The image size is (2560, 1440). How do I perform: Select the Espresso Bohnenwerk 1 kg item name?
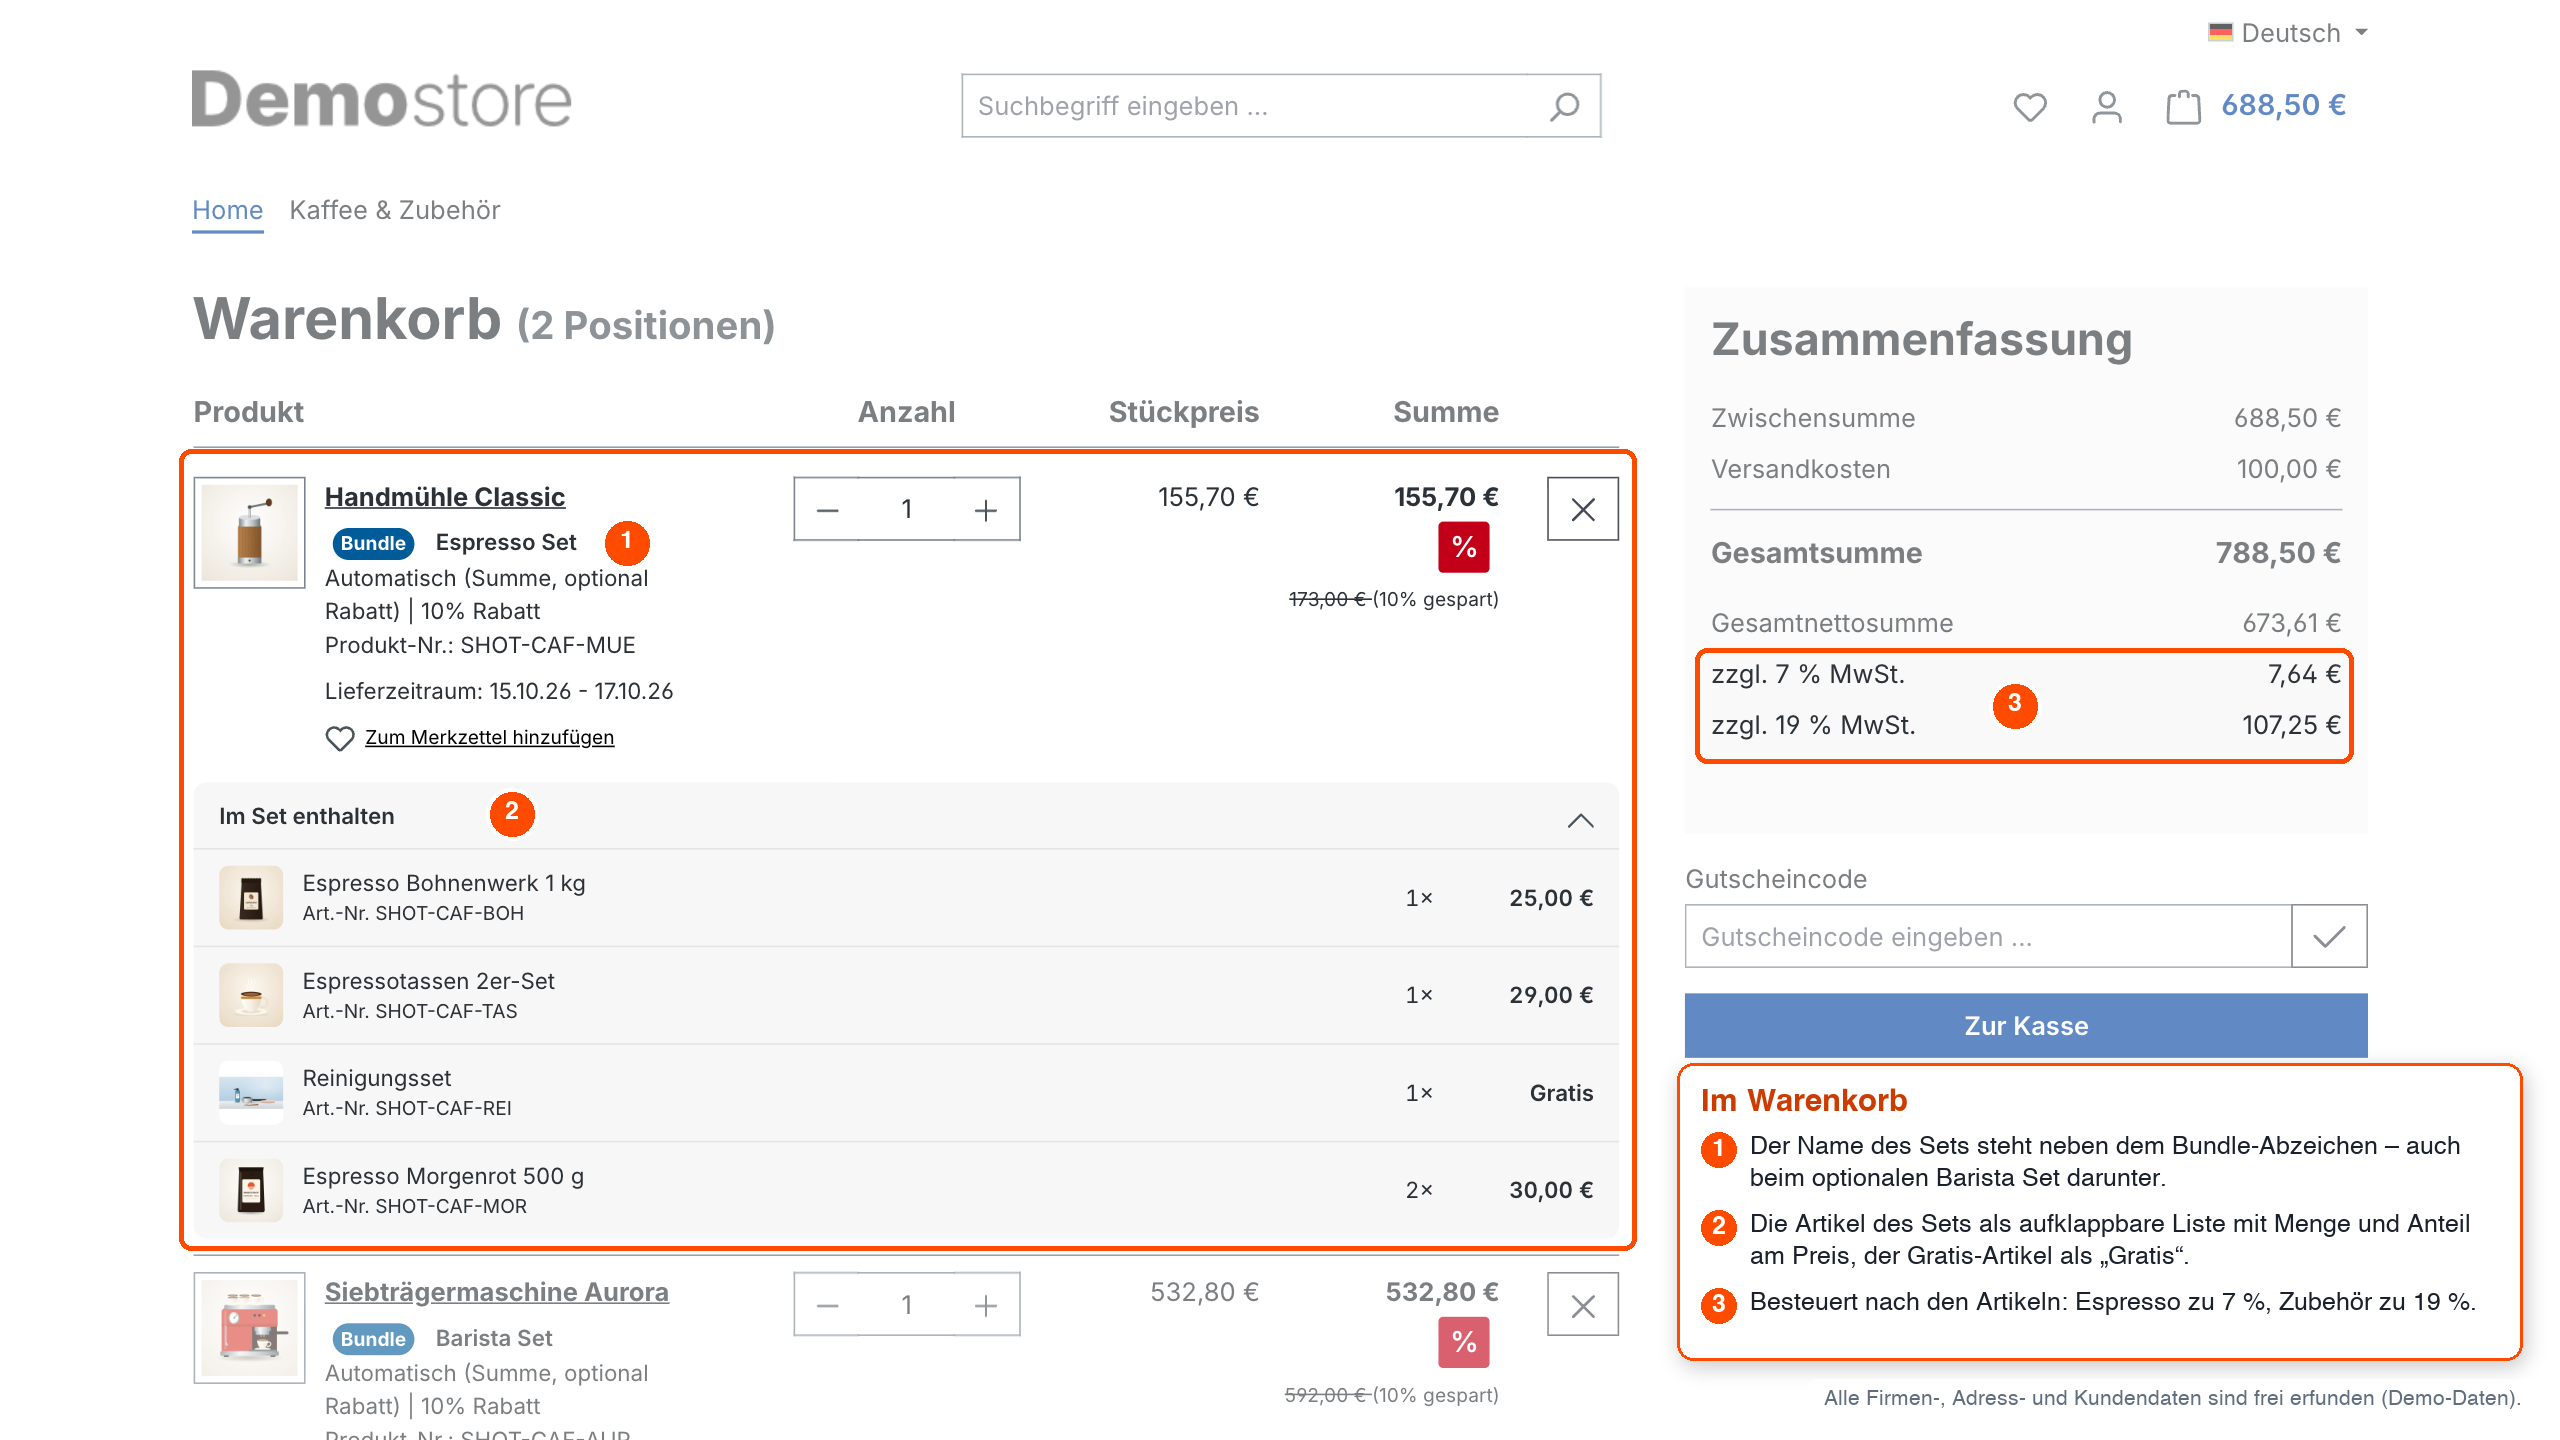[444, 883]
